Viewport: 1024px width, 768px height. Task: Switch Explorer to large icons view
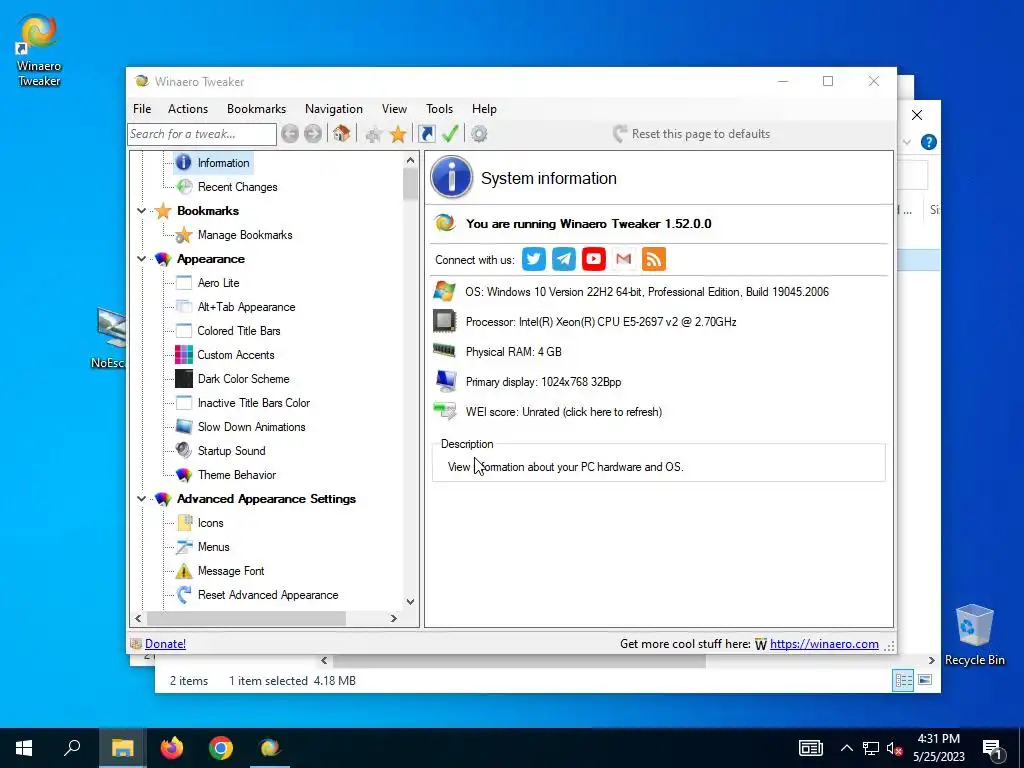click(x=925, y=680)
